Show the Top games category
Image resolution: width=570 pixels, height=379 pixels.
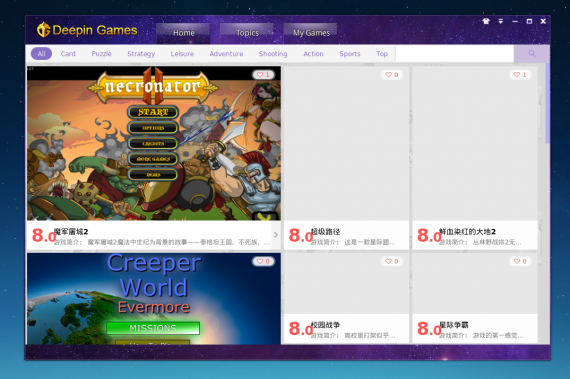coord(382,54)
